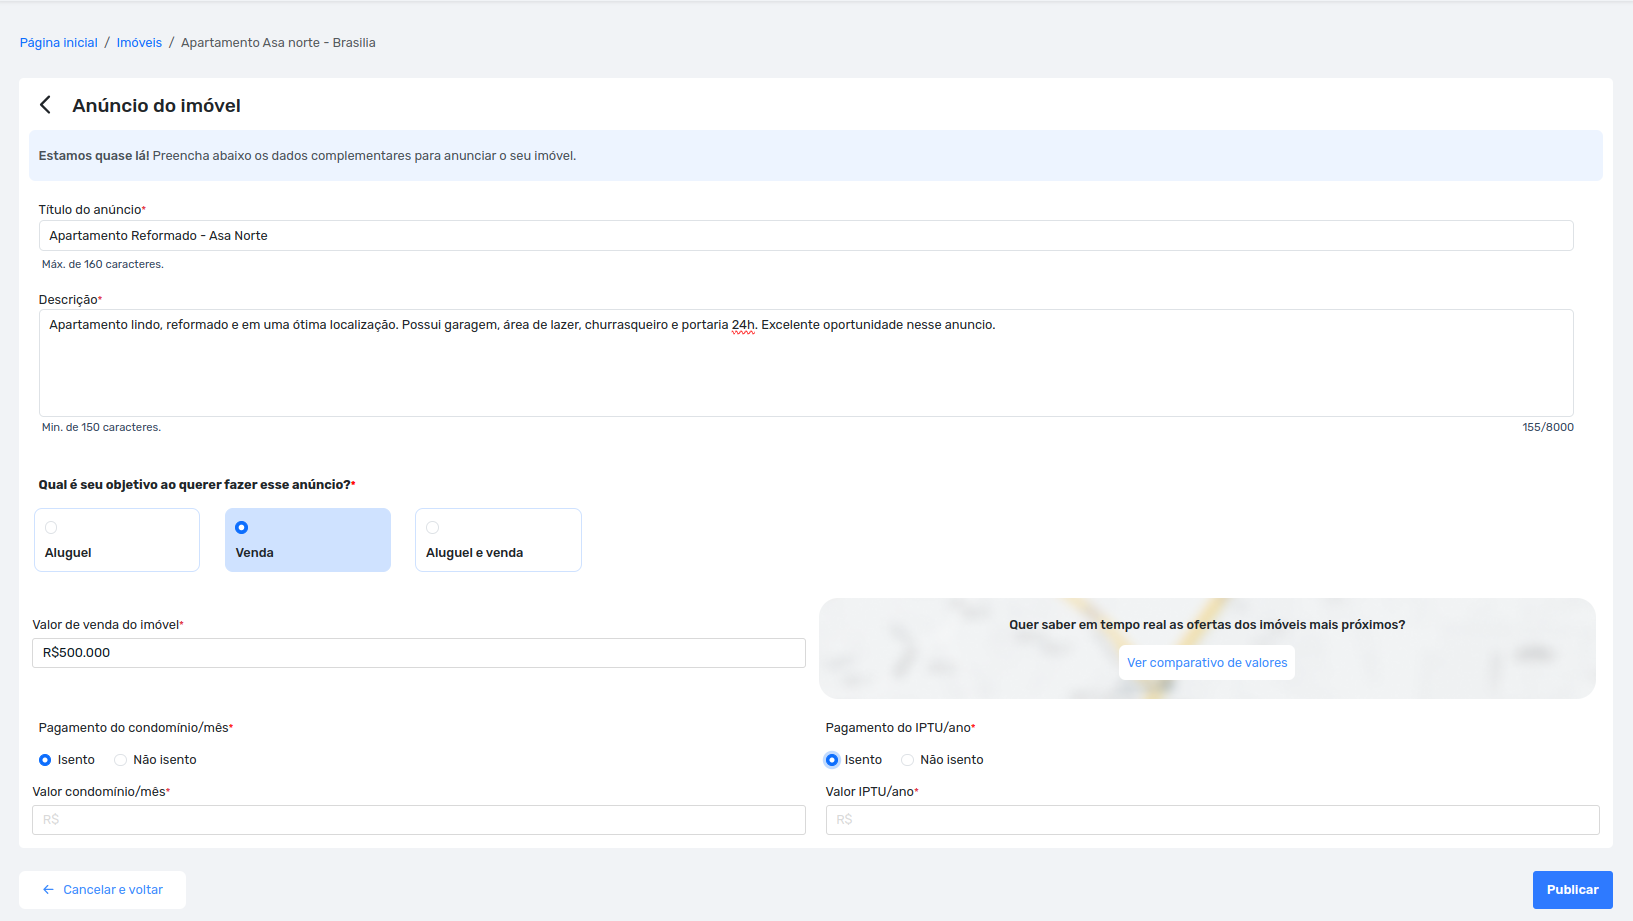The height and width of the screenshot is (921, 1633).
Task: Click the Cancelar e voltar button
Action: coord(102,890)
